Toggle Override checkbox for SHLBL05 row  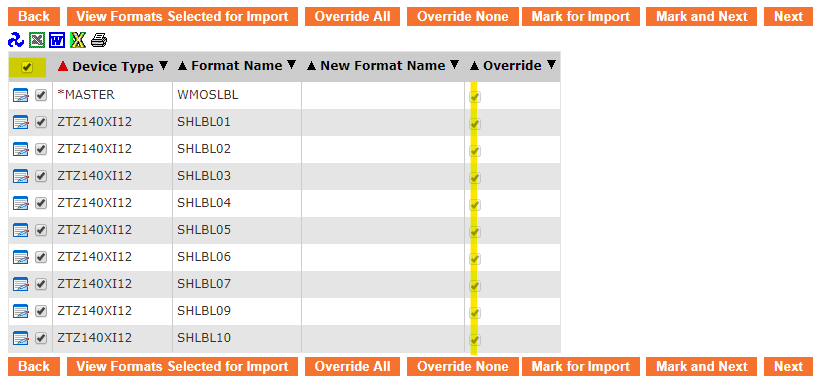coord(475,232)
